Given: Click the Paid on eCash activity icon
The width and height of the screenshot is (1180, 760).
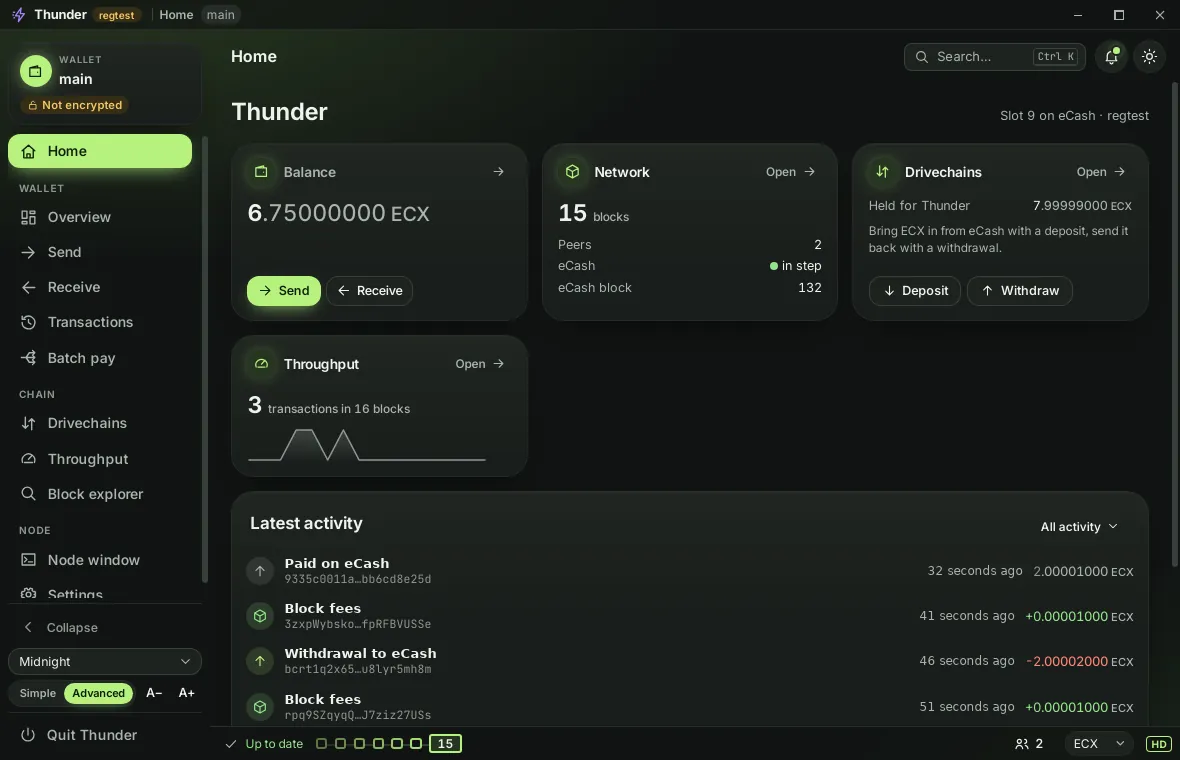Looking at the screenshot, I should 260,570.
